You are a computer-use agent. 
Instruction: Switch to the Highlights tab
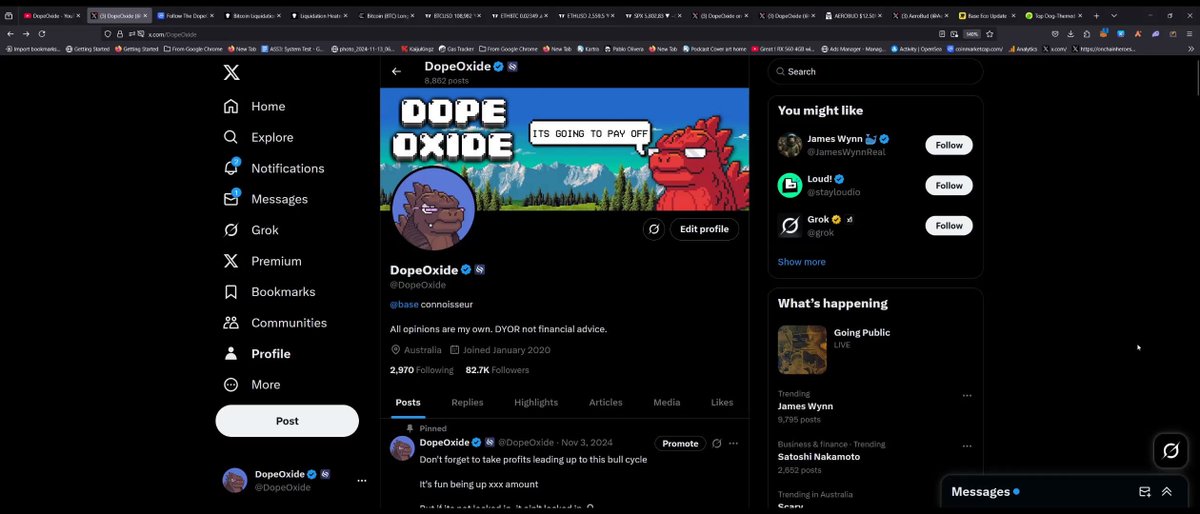(x=536, y=402)
